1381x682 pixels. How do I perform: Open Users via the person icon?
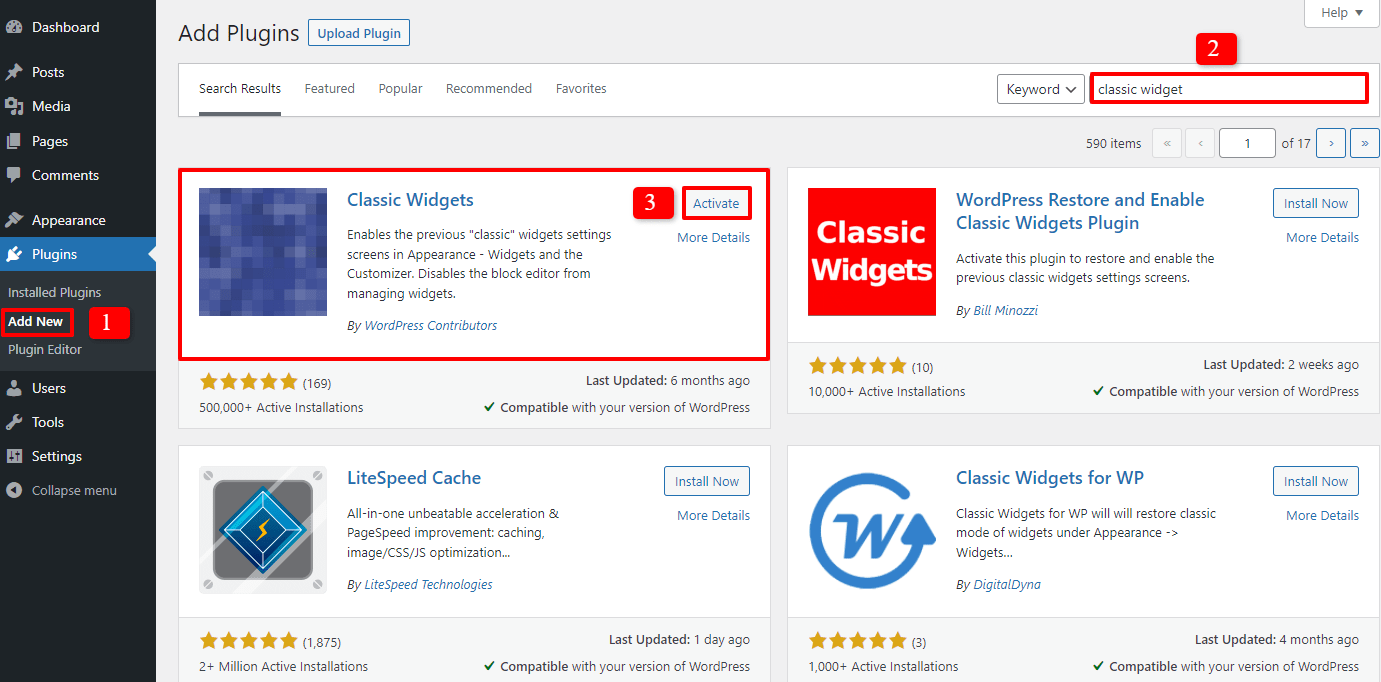pyautogui.click(x=18, y=387)
